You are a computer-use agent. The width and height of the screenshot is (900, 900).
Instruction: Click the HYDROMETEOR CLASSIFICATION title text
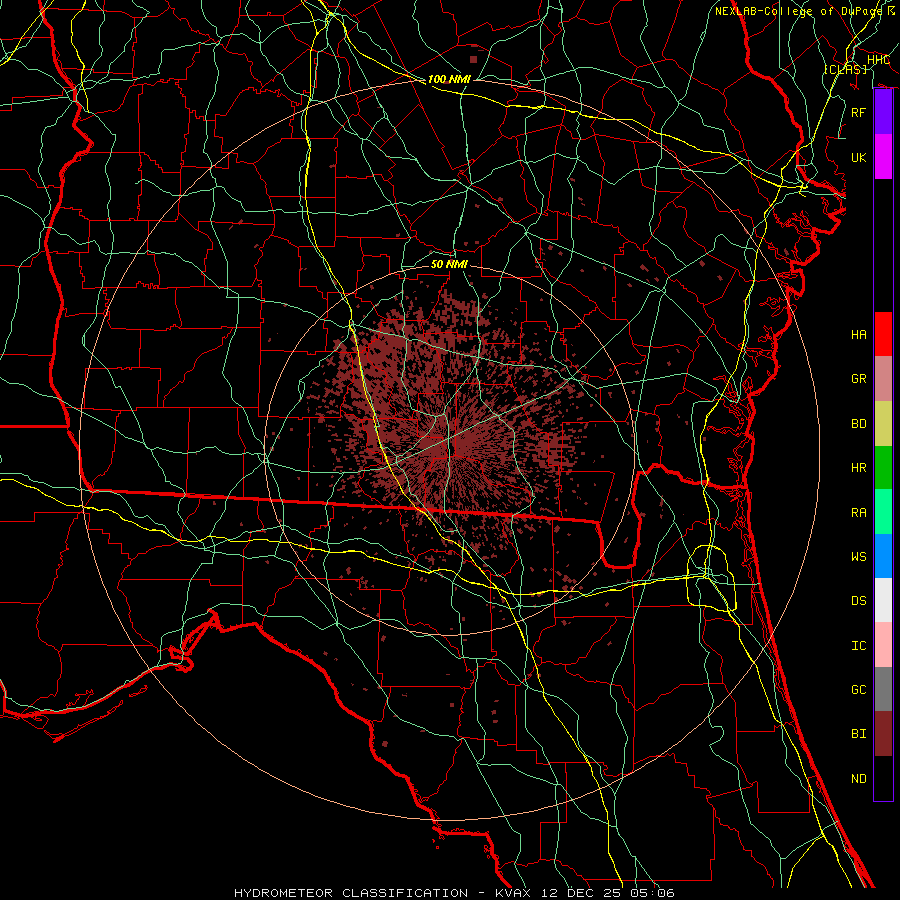tap(351, 893)
